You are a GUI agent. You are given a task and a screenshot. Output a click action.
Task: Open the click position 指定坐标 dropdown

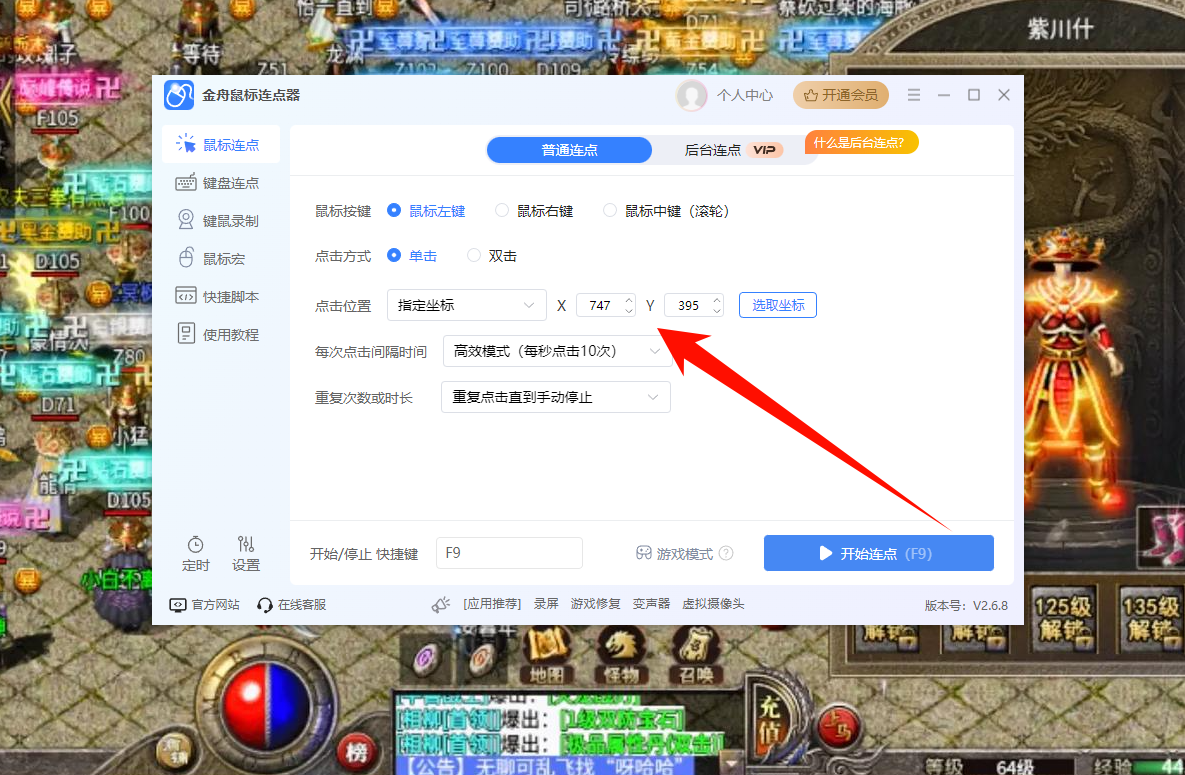point(466,305)
